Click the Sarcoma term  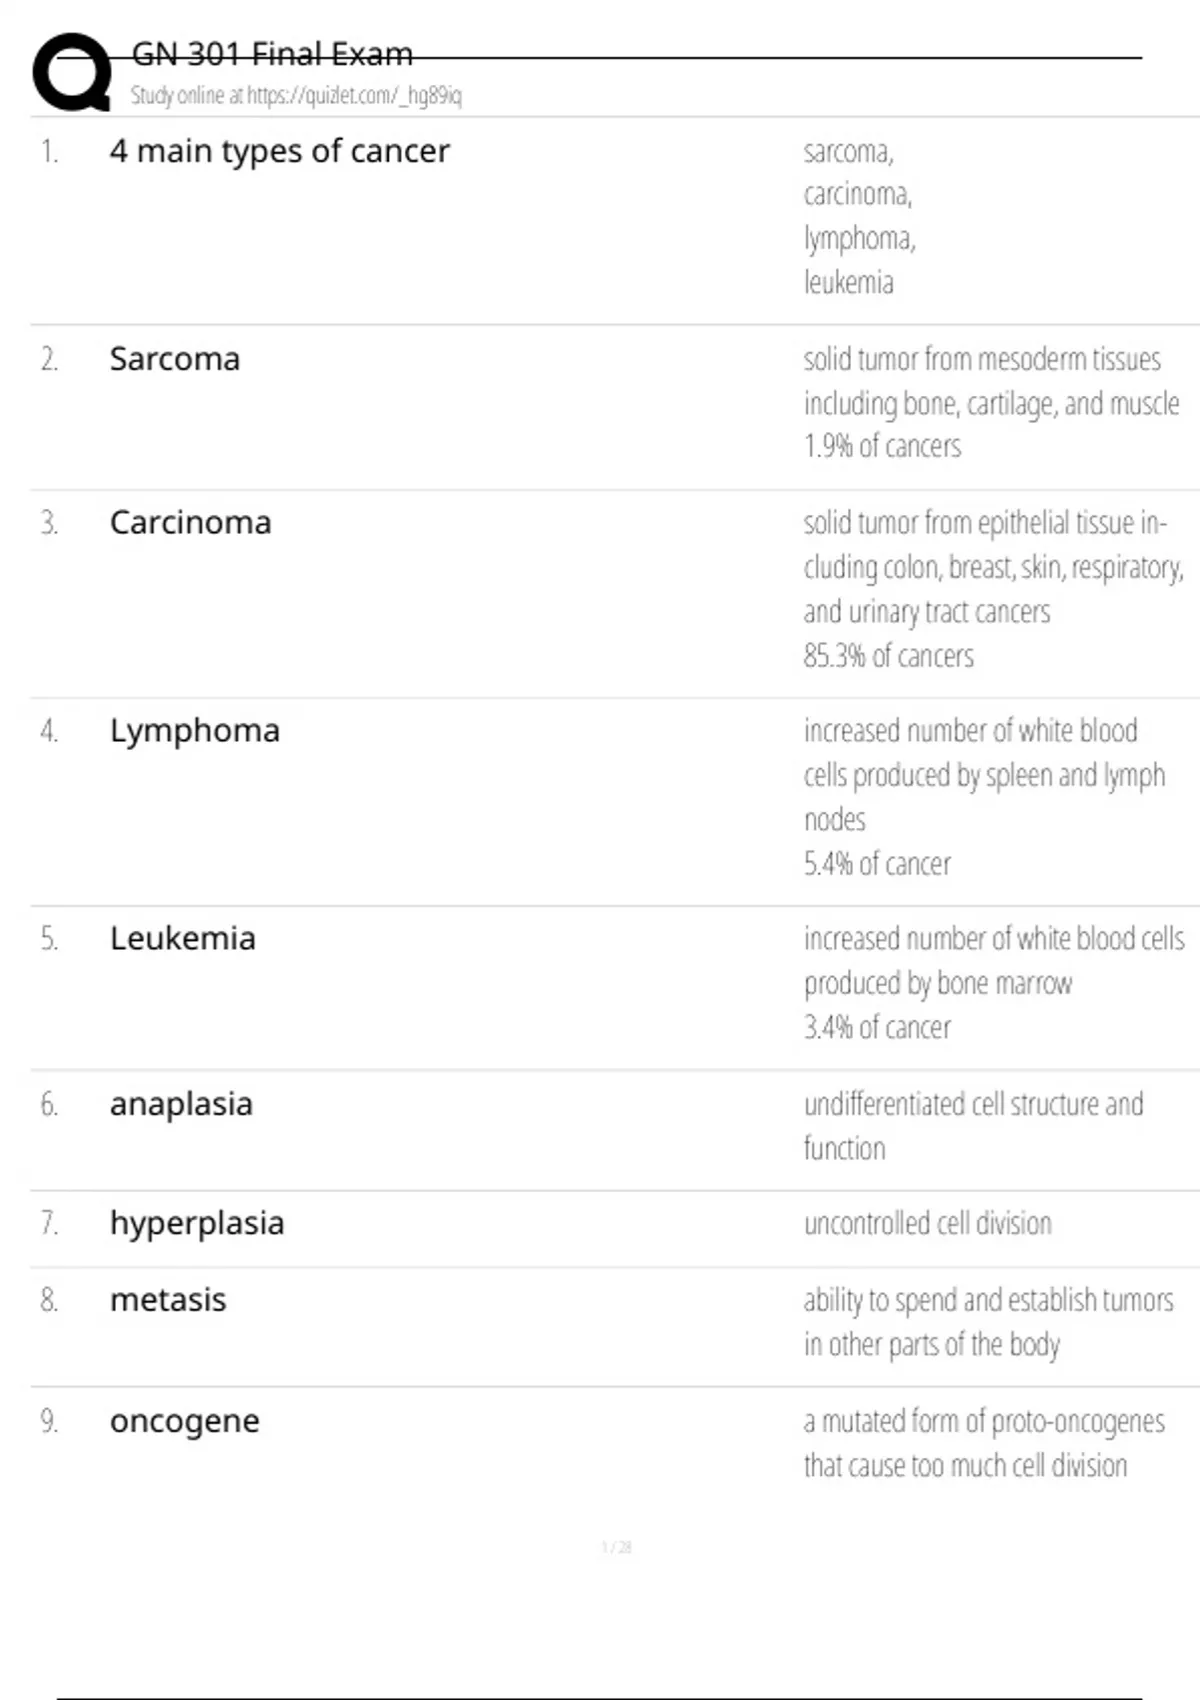click(x=175, y=359)
